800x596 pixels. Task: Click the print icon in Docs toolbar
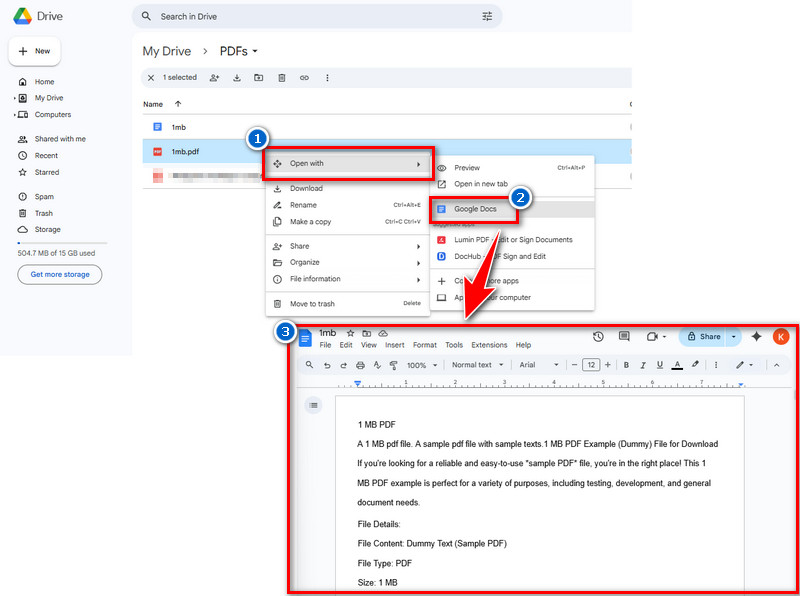coord(360,365)
